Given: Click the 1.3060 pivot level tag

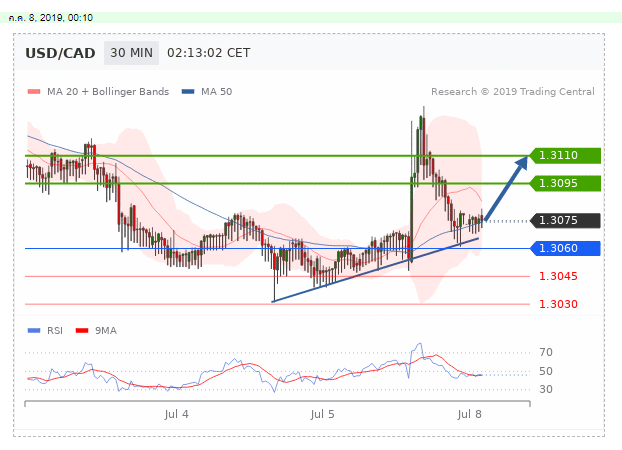Looking at the screenshot, I should click(565, 248).
